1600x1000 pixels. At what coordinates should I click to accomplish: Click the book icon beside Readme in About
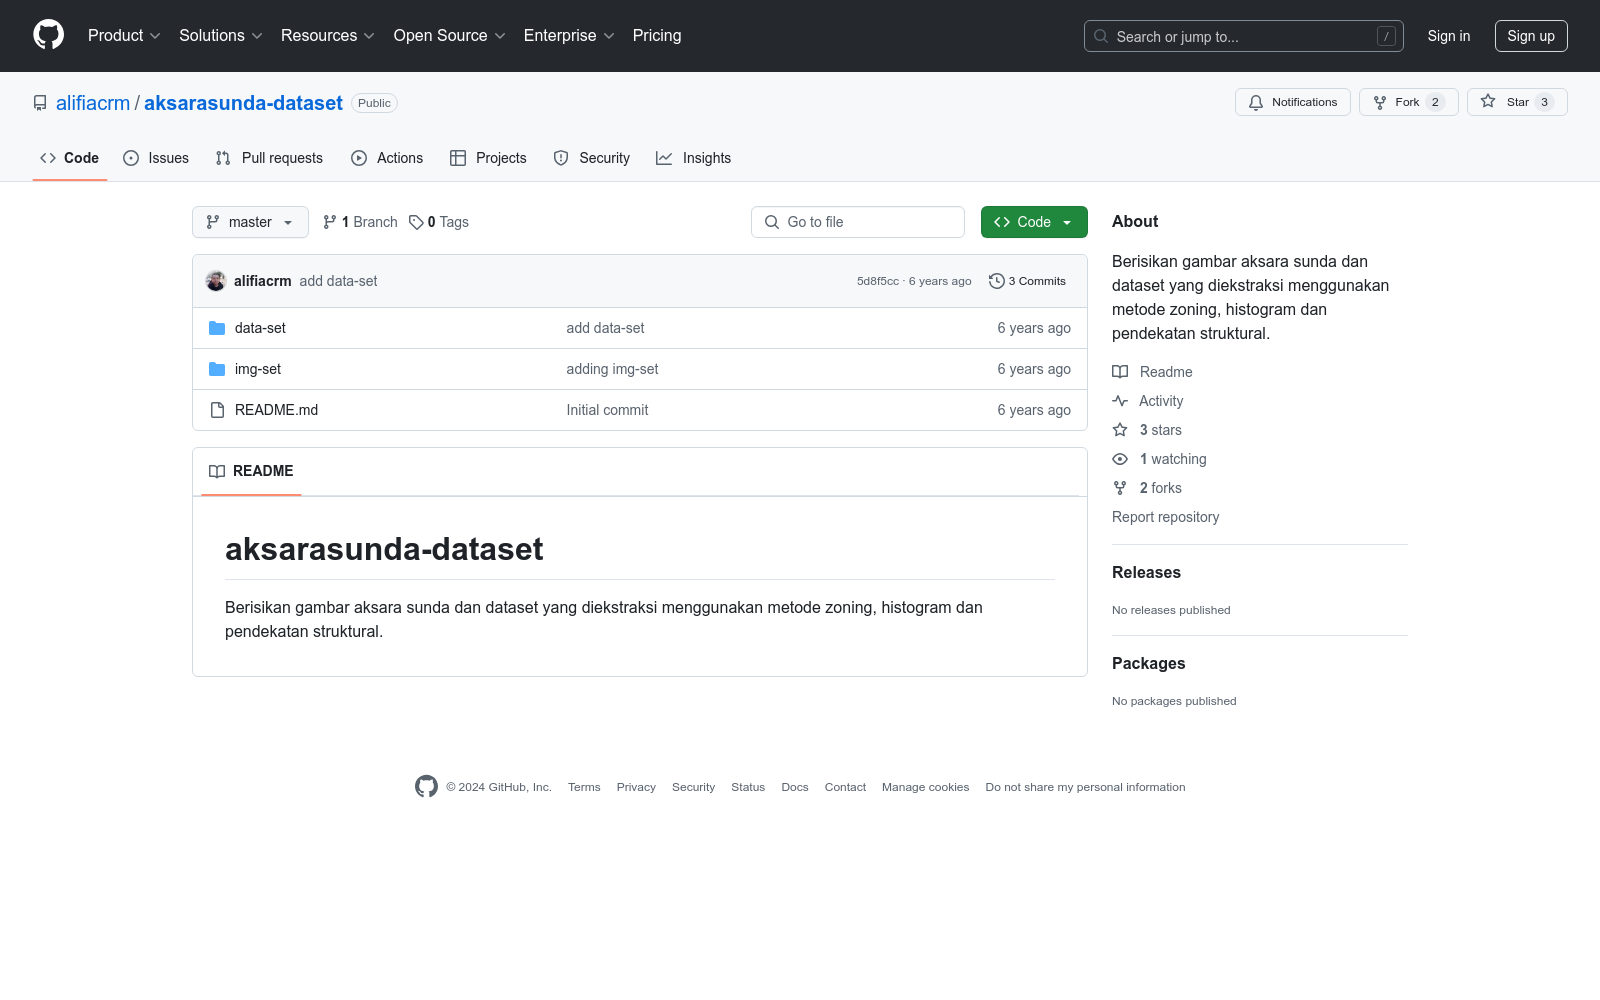1120,372
